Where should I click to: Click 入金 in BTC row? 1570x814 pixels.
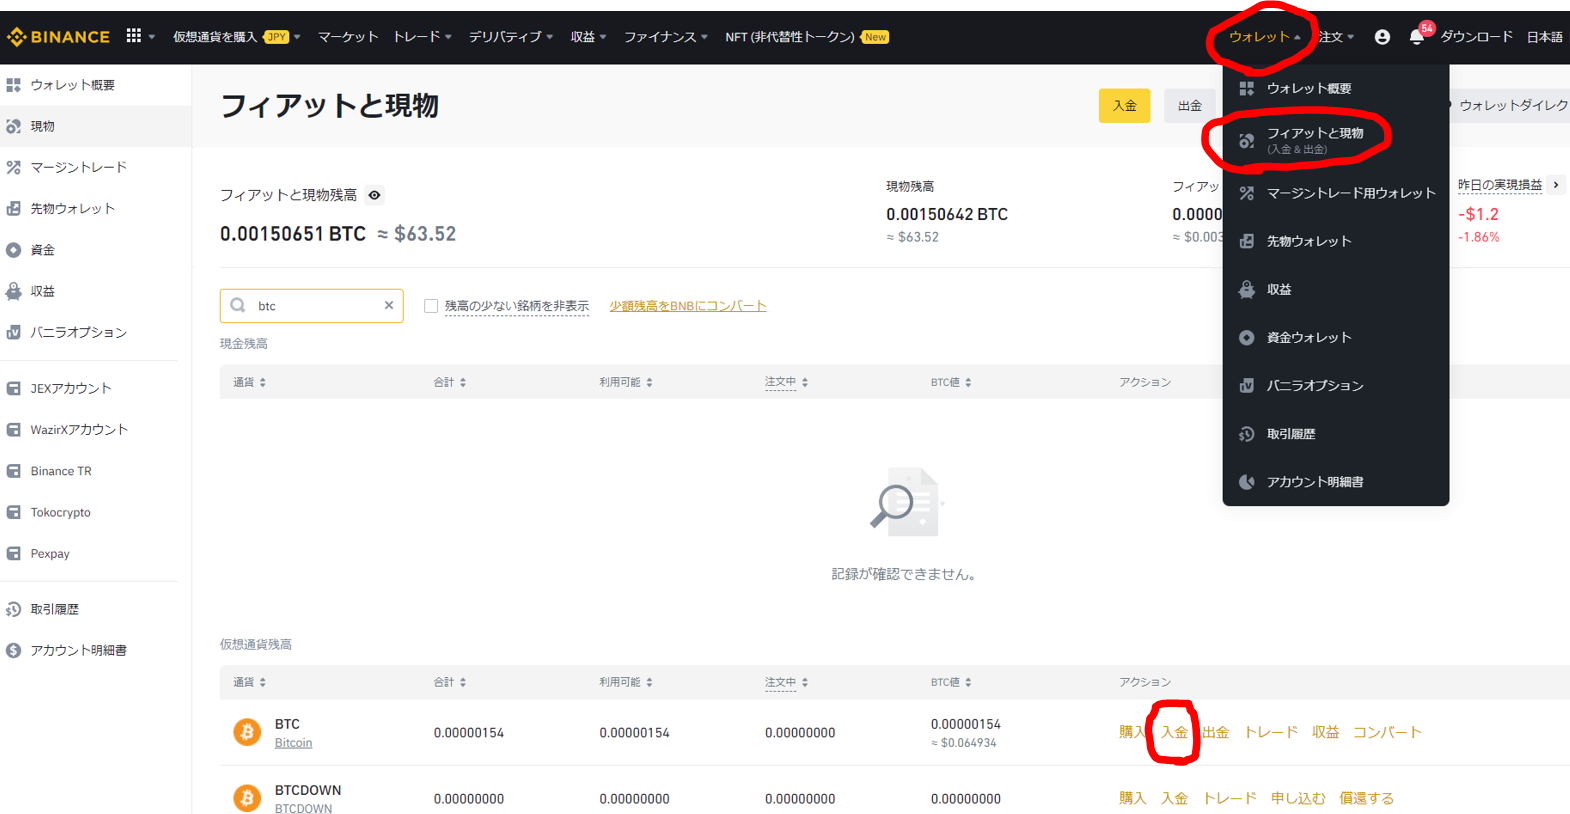1174,732
